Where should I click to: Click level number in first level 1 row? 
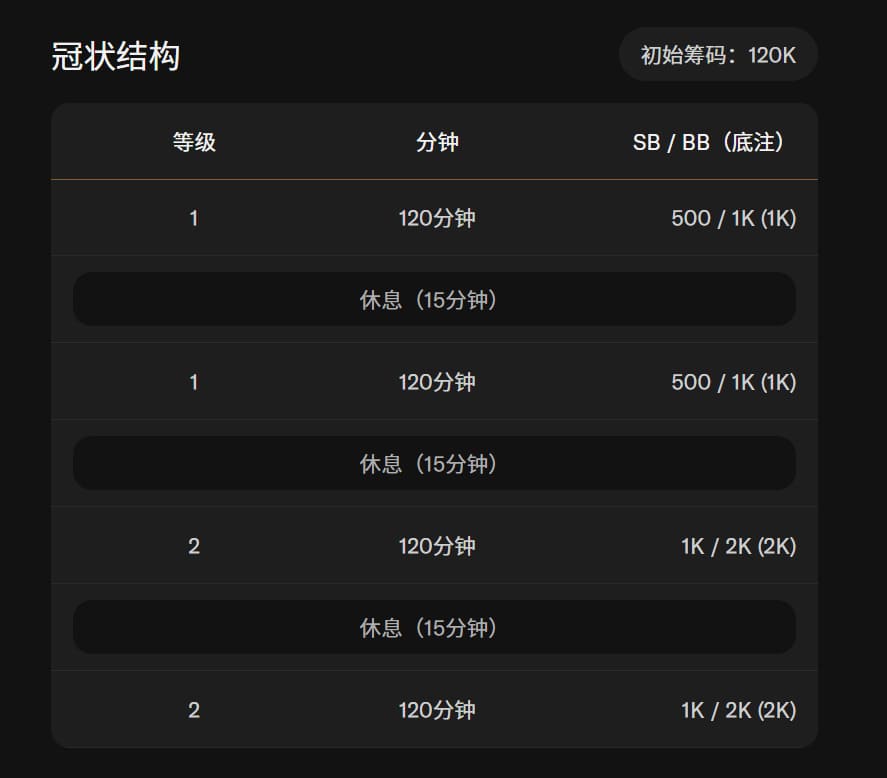[194, 218]
